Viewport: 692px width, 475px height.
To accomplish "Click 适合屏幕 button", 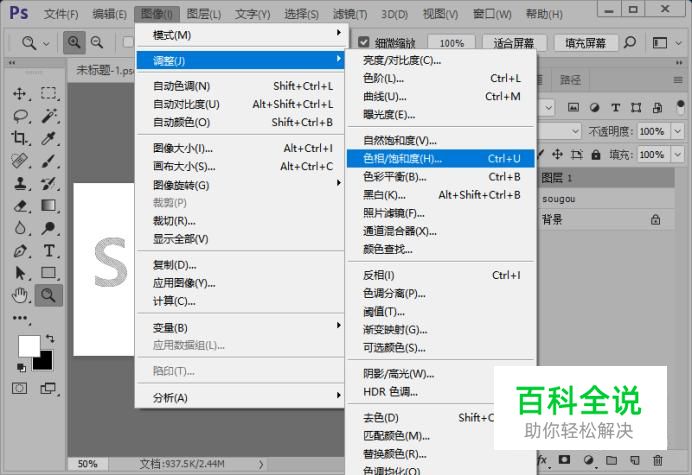I will coord(514,43).
